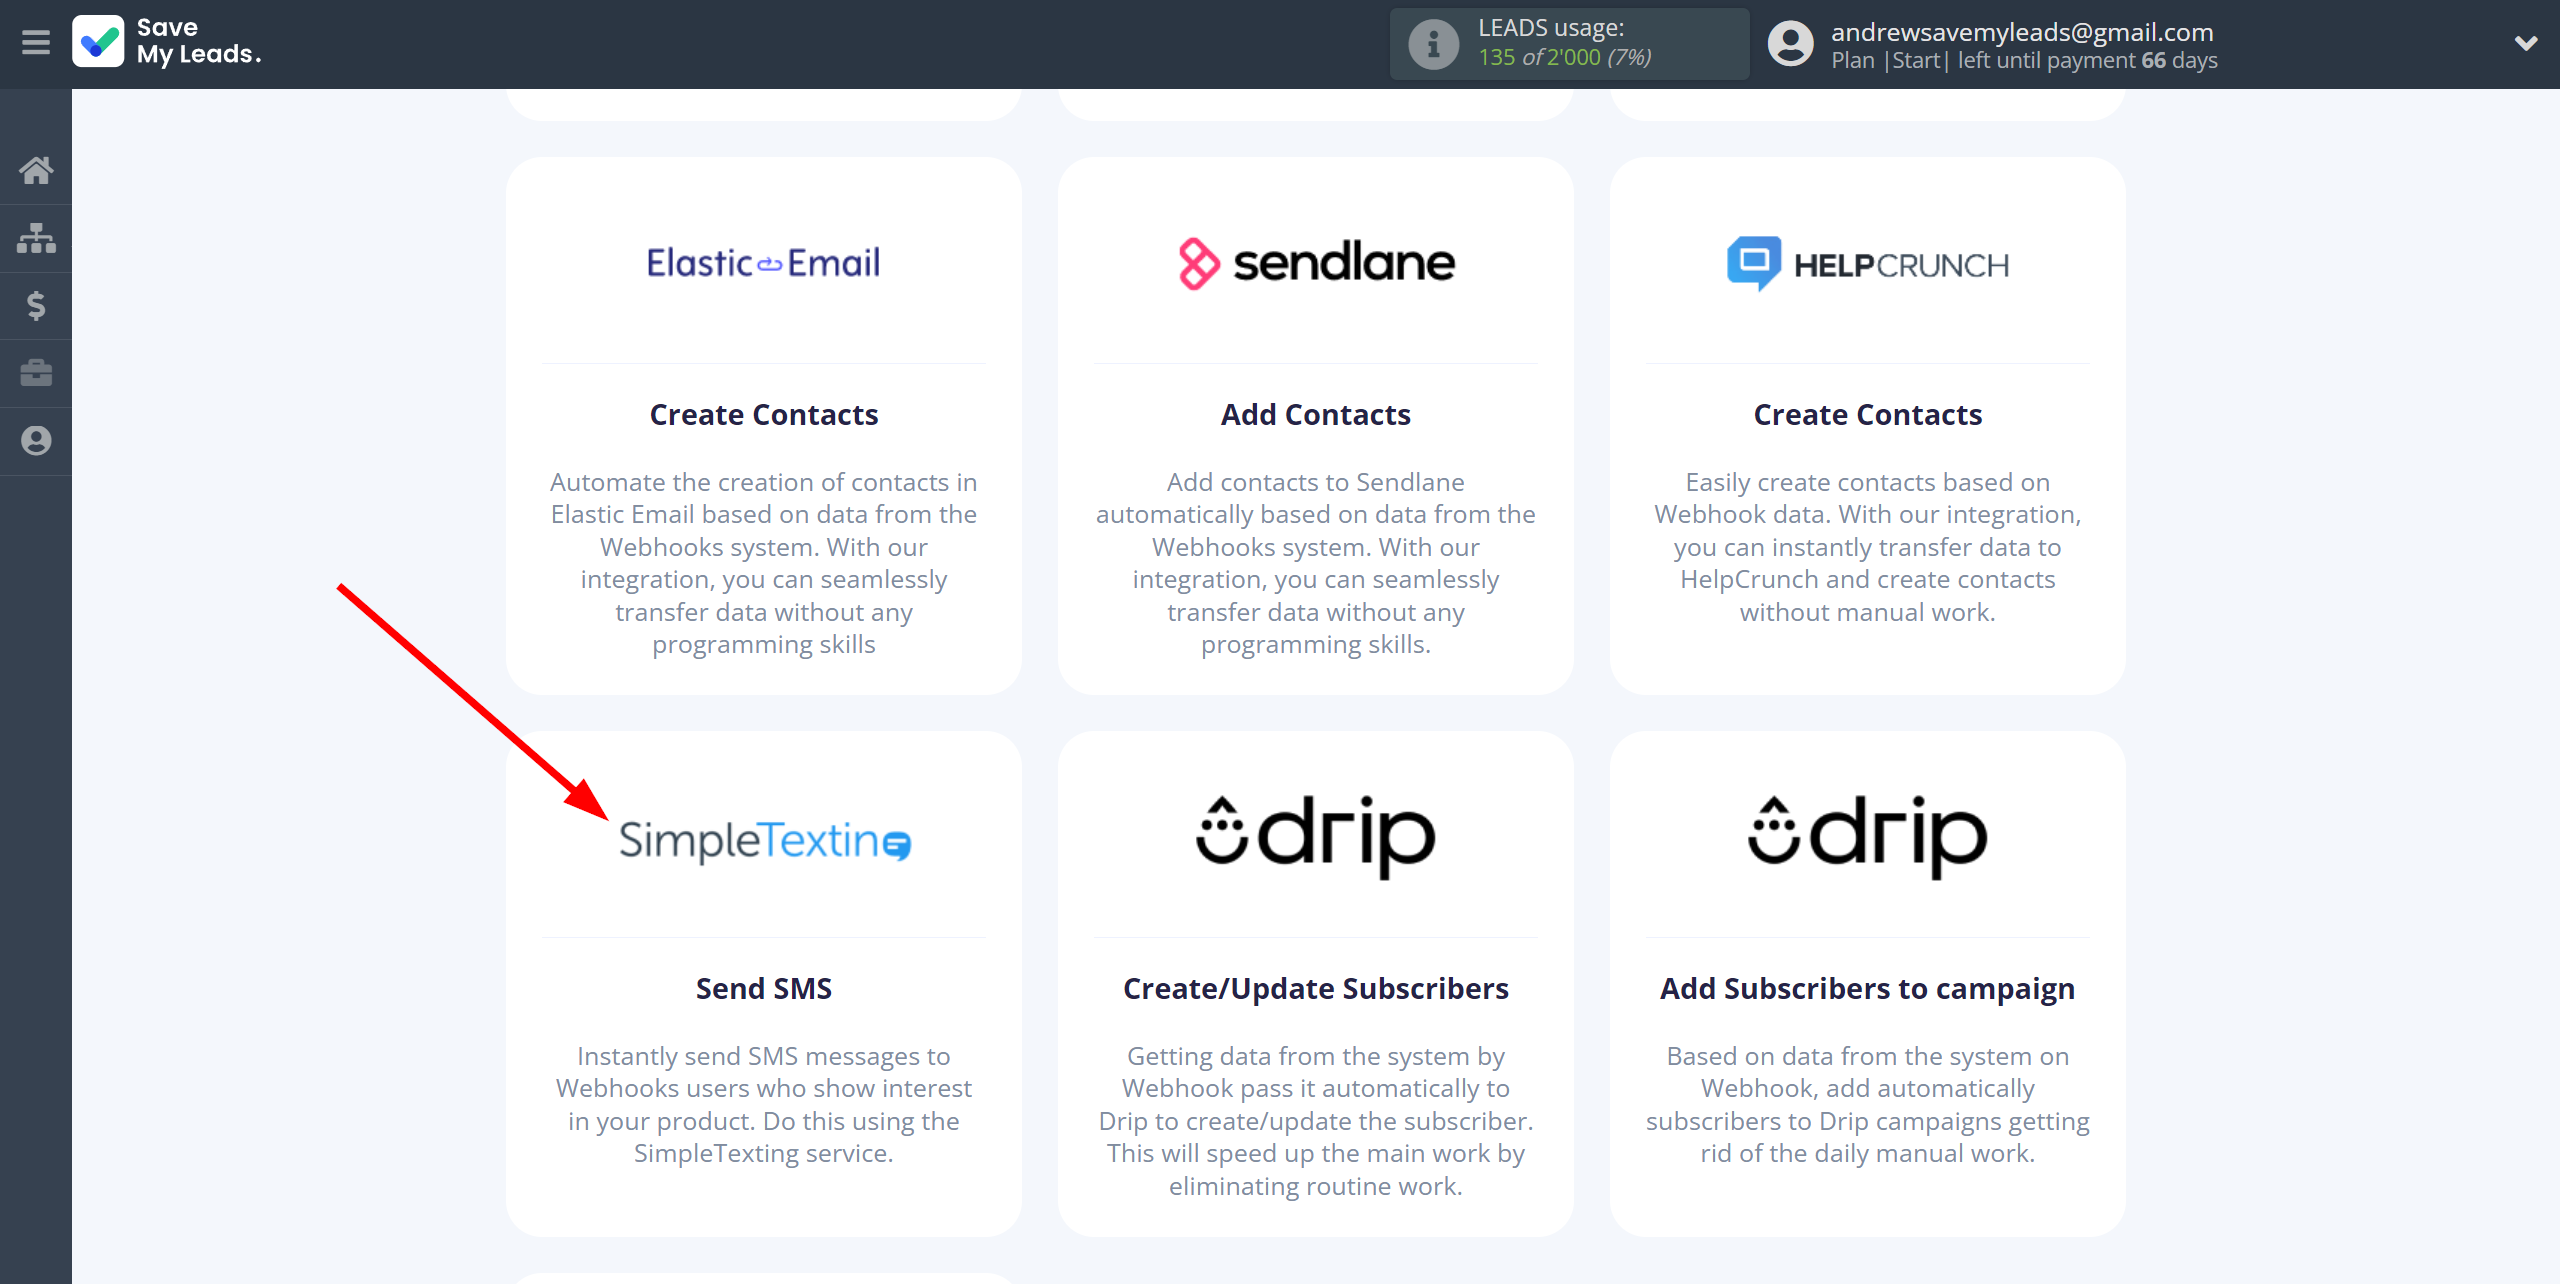The image size is (2560, 1284).
Task: Select HelpCrunch Create Contacts title
Action: tap(1868, 414)
